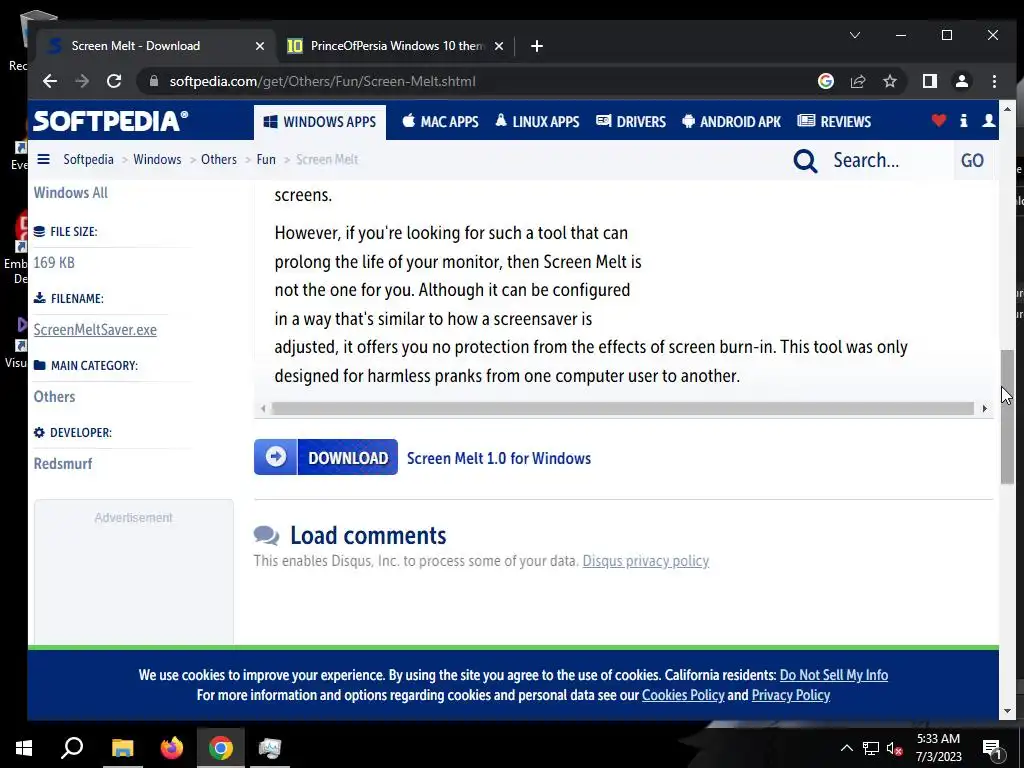Screen dimensions: 1024x768
Task: Click the Google account icon in address bar
Action: (x=825, y=81)
